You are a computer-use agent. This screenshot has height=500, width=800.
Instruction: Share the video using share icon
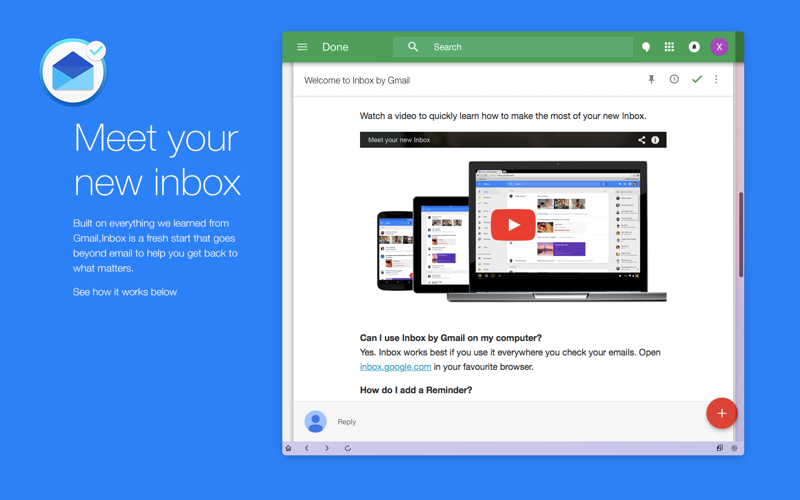click(x=641, y=140)
